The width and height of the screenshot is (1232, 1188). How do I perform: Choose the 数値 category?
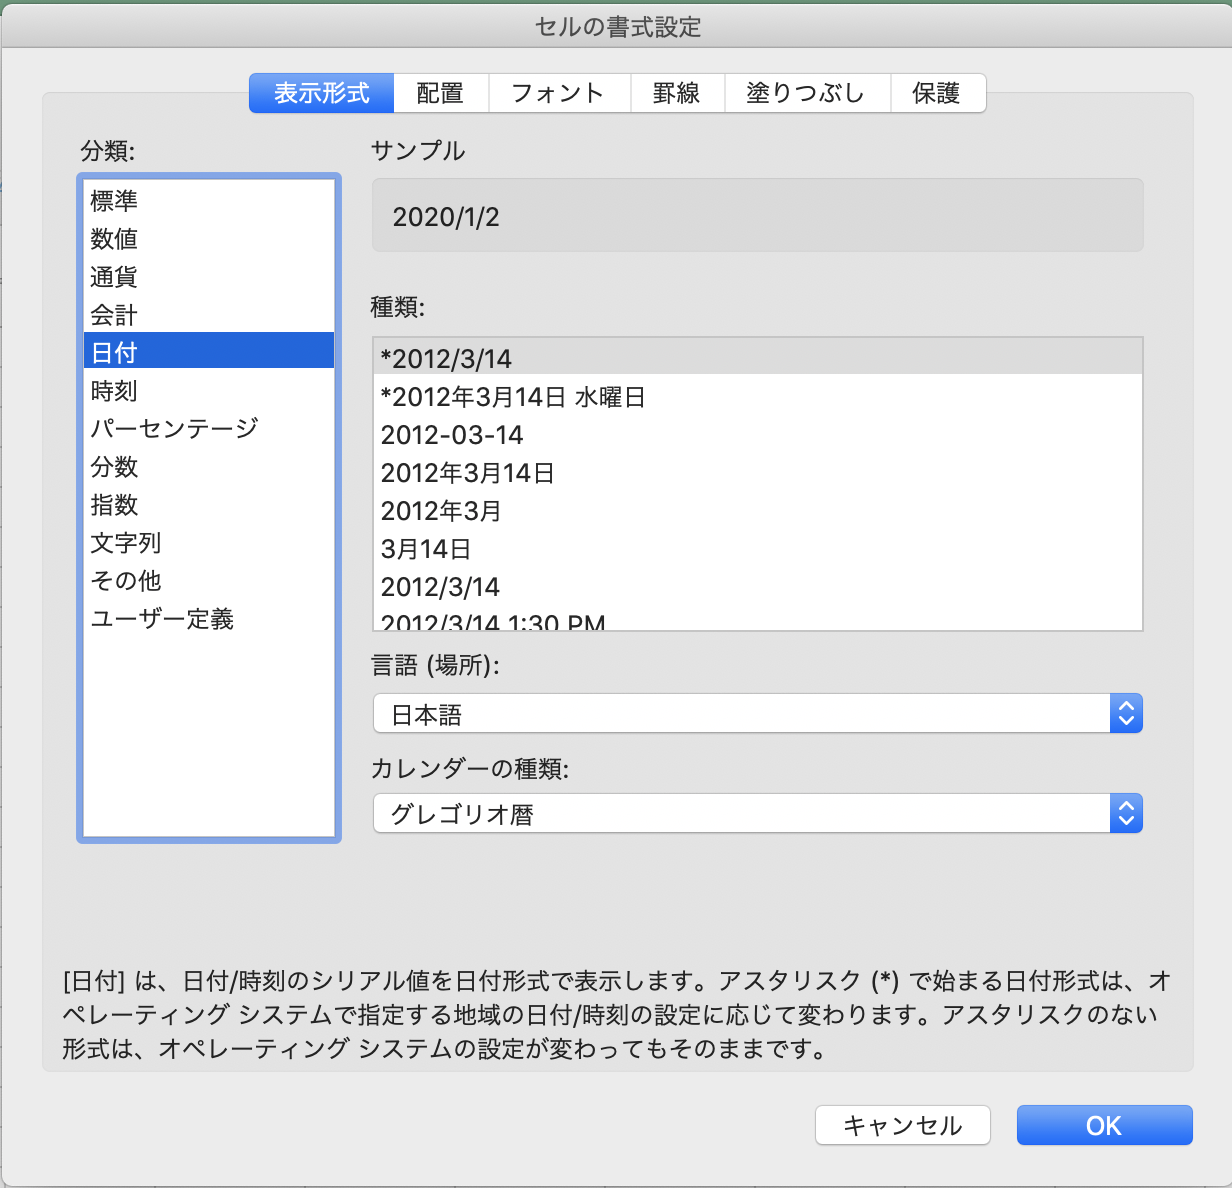click(114, 239)
